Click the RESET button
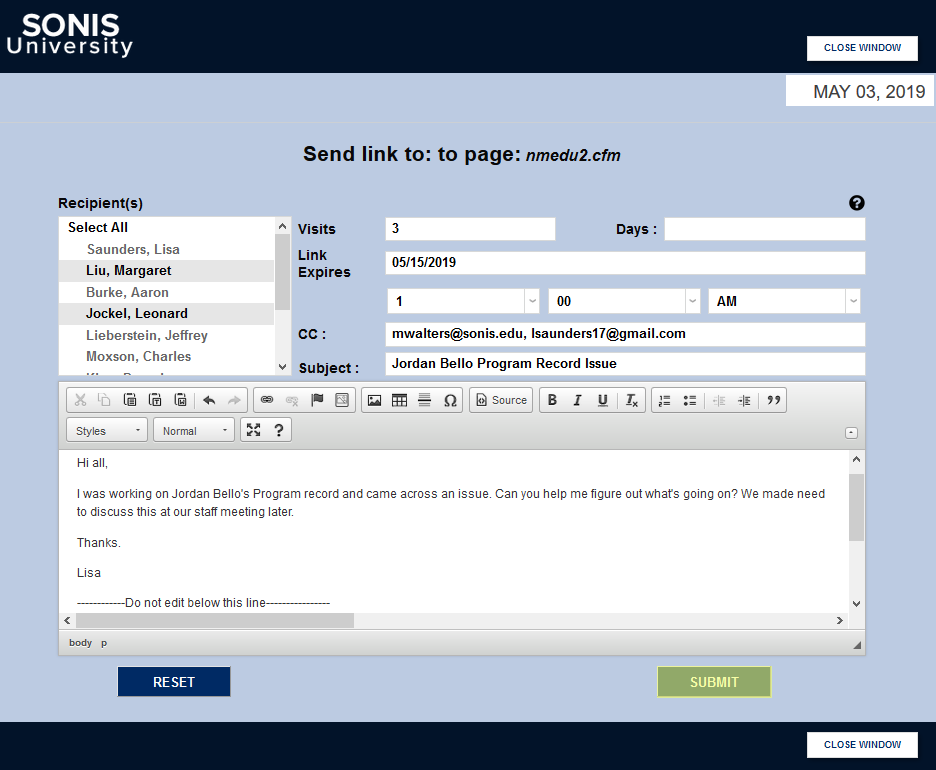Viewport: 936px width, 770px height. tap(174, 682)
